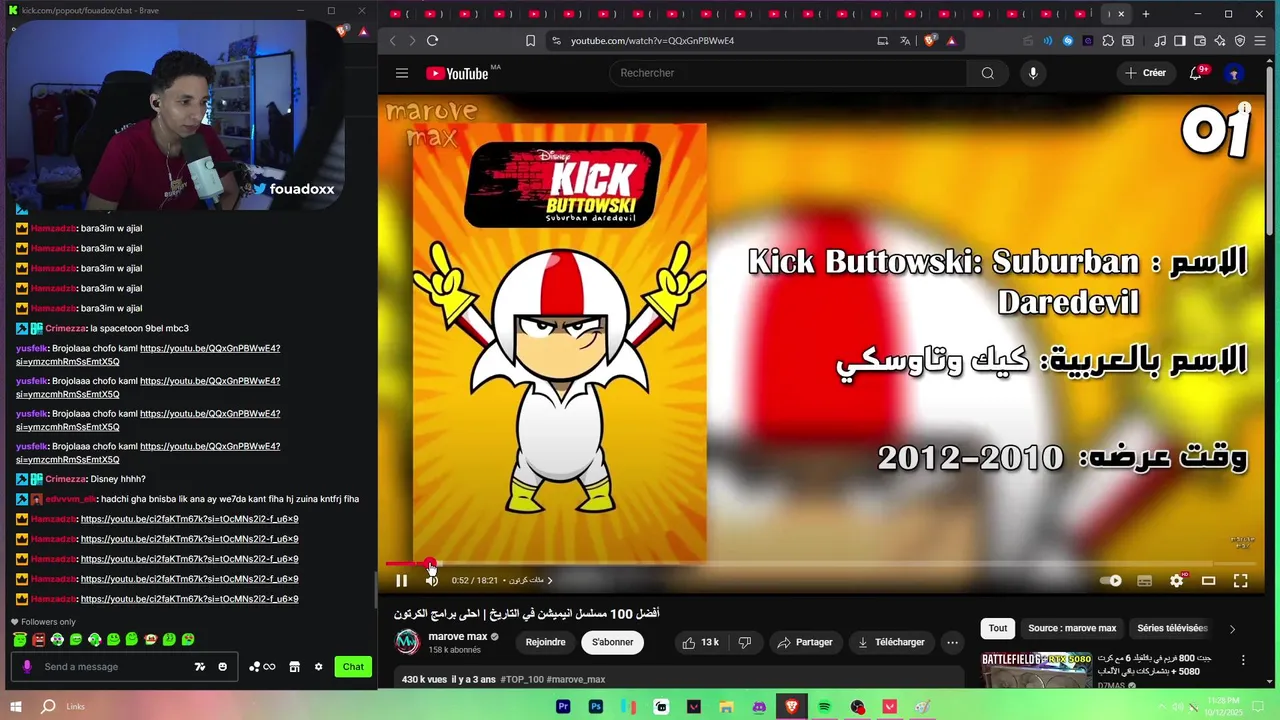Click the Rejoindre button
Screen dimensions: 1280x720
click(x=545, y=642)
